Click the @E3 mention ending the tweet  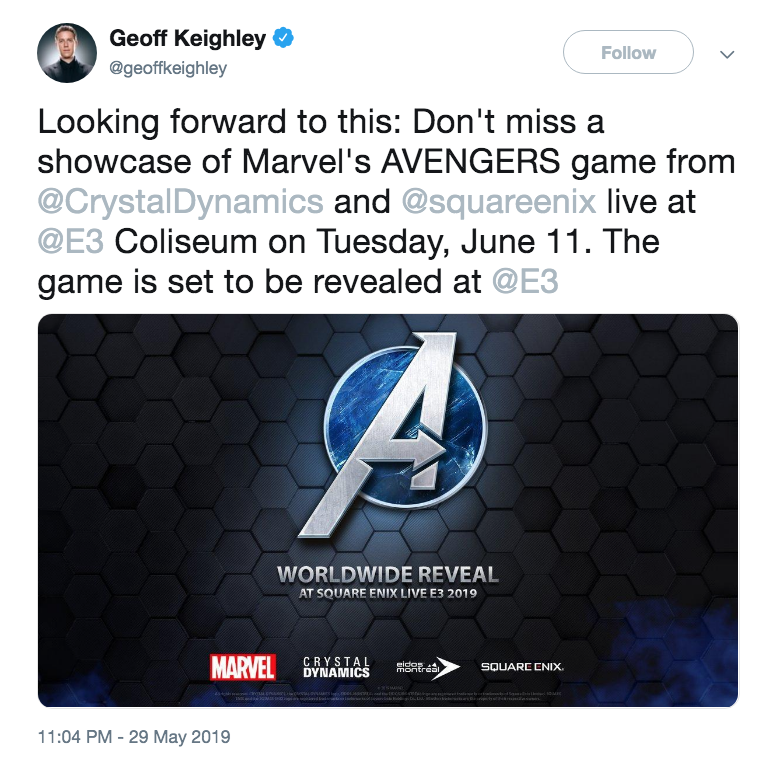pyautogui.click(x=526, y=282)
